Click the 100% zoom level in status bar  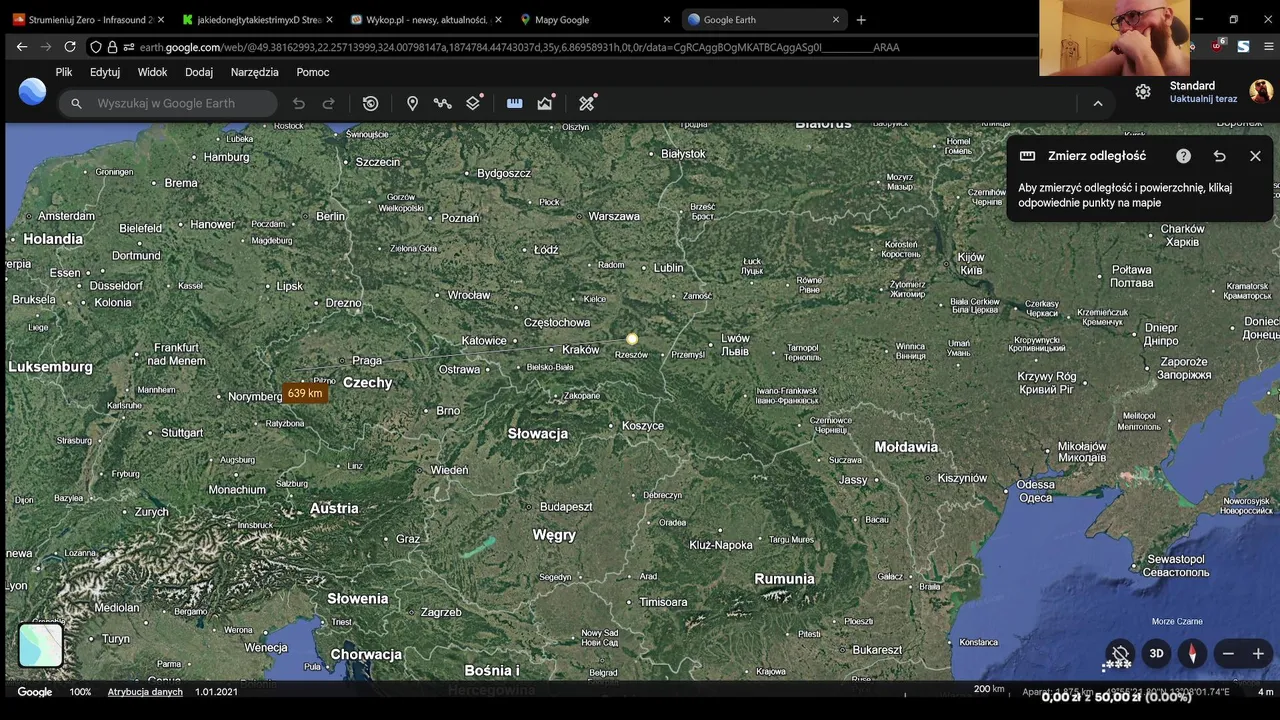[x=80, y=692]
